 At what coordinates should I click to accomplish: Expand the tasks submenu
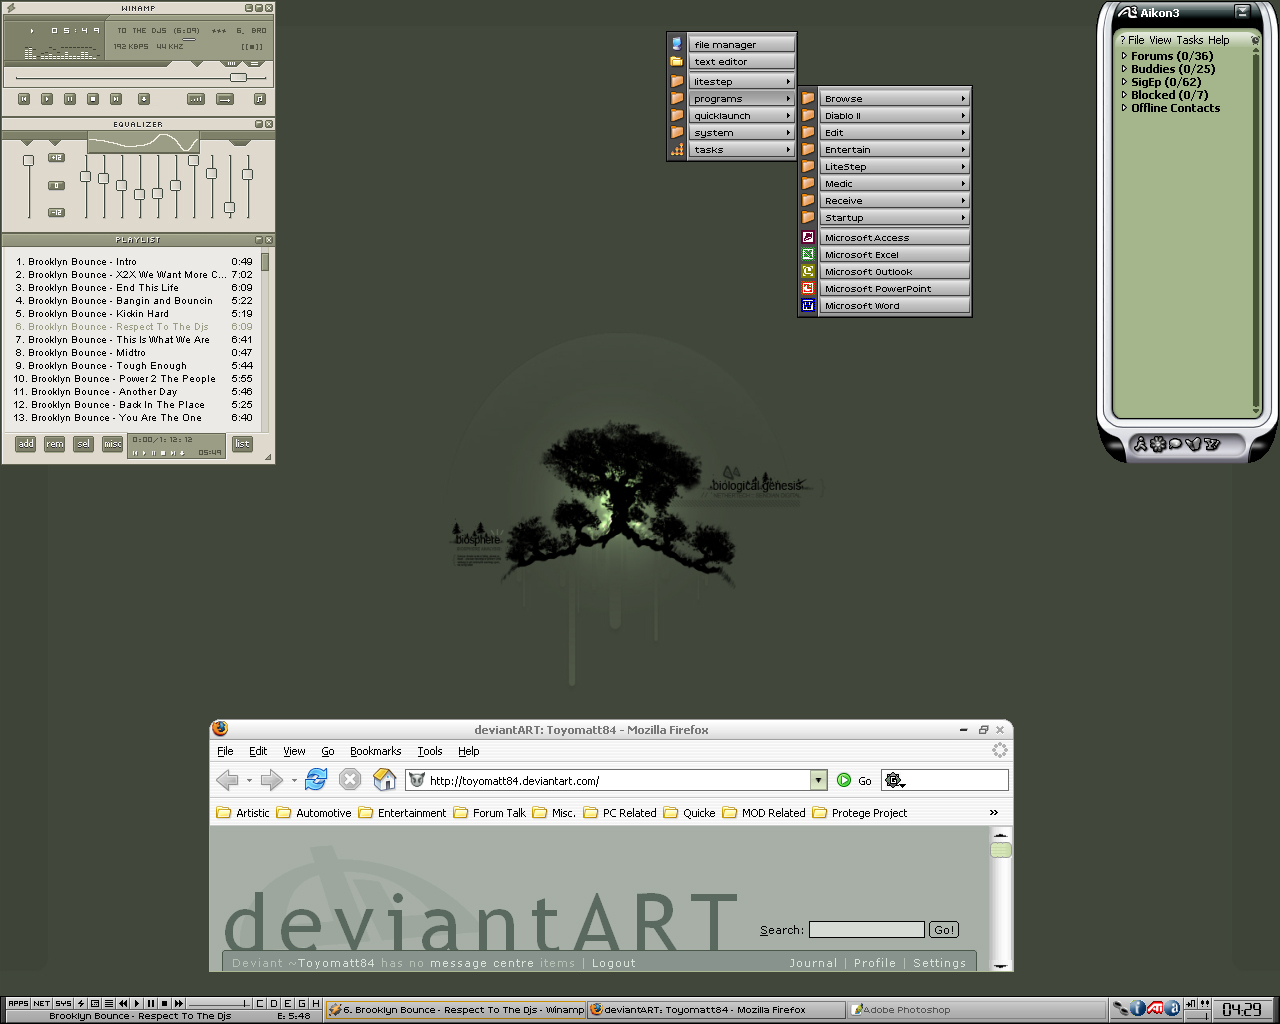point(741,150)
